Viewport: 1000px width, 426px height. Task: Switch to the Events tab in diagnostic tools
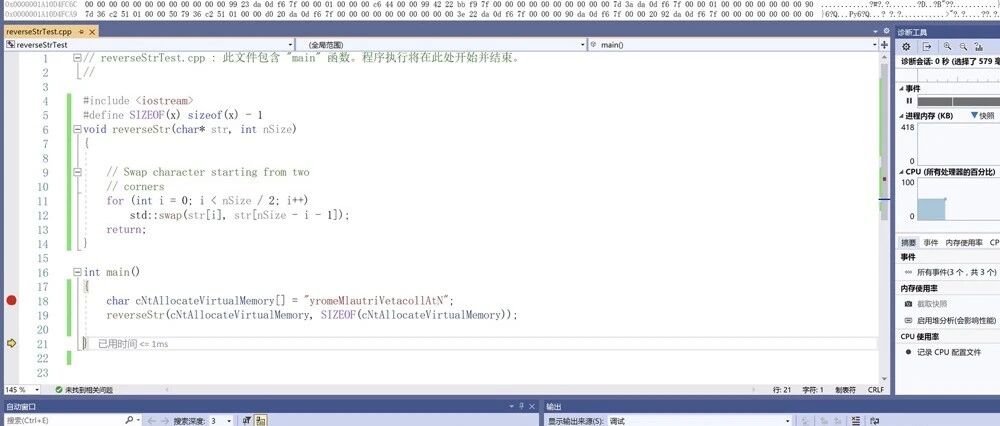(x=931, y=243)
